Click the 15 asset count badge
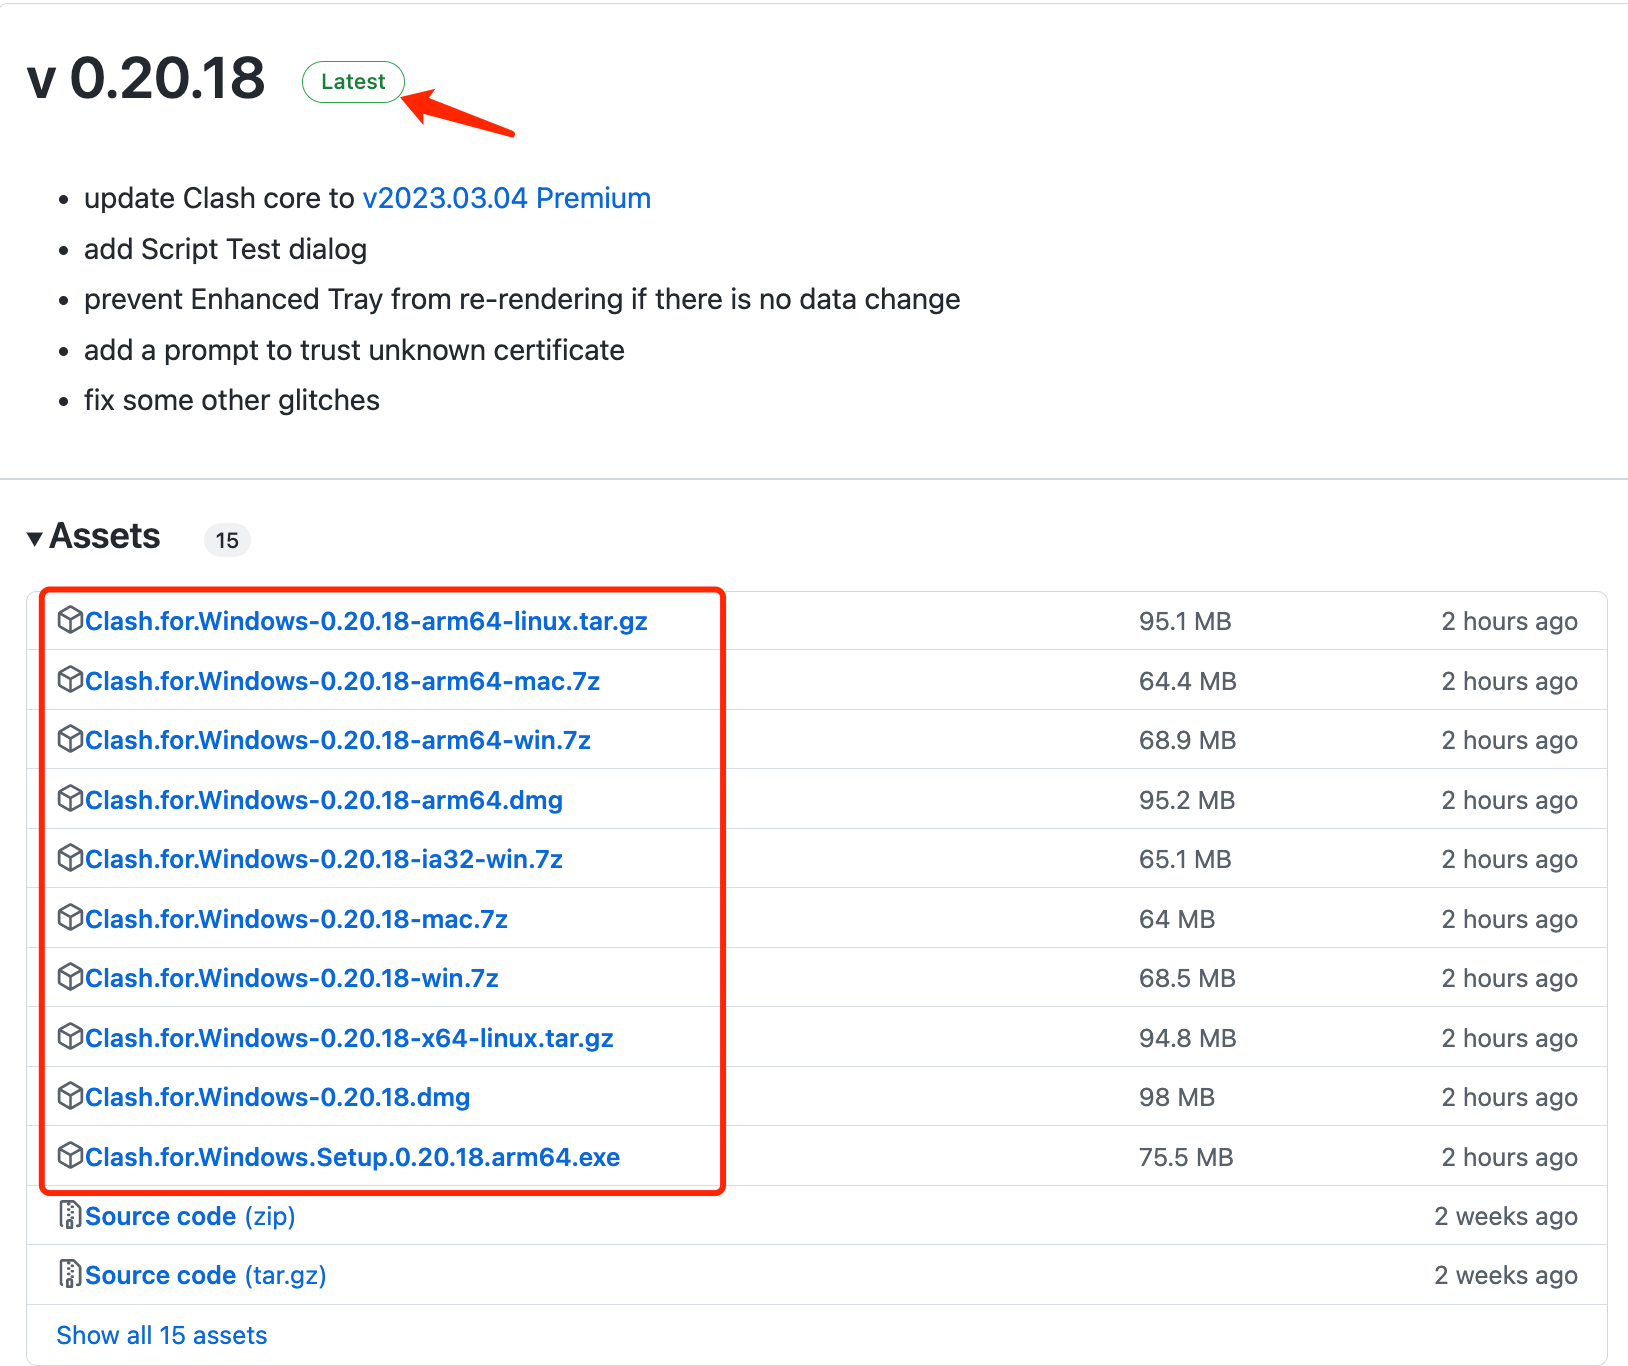This screenshot has width=1628, height=1366. 227,540
